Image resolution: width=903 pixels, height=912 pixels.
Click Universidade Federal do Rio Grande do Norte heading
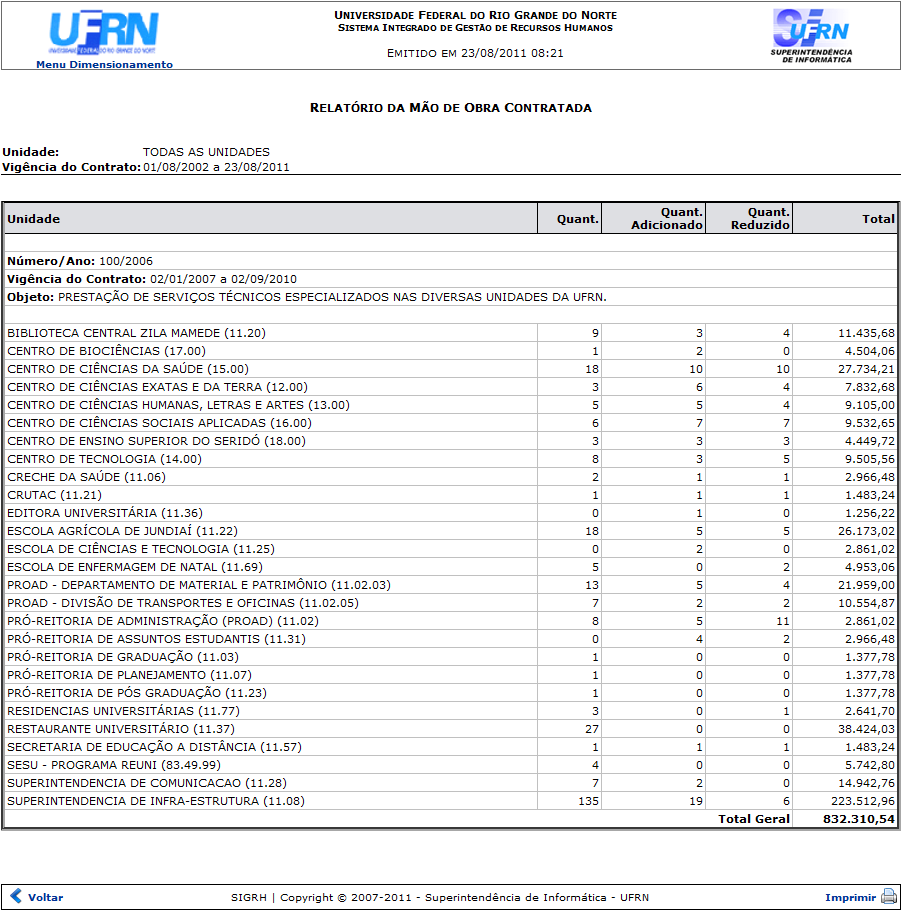(x=475, y=15)
